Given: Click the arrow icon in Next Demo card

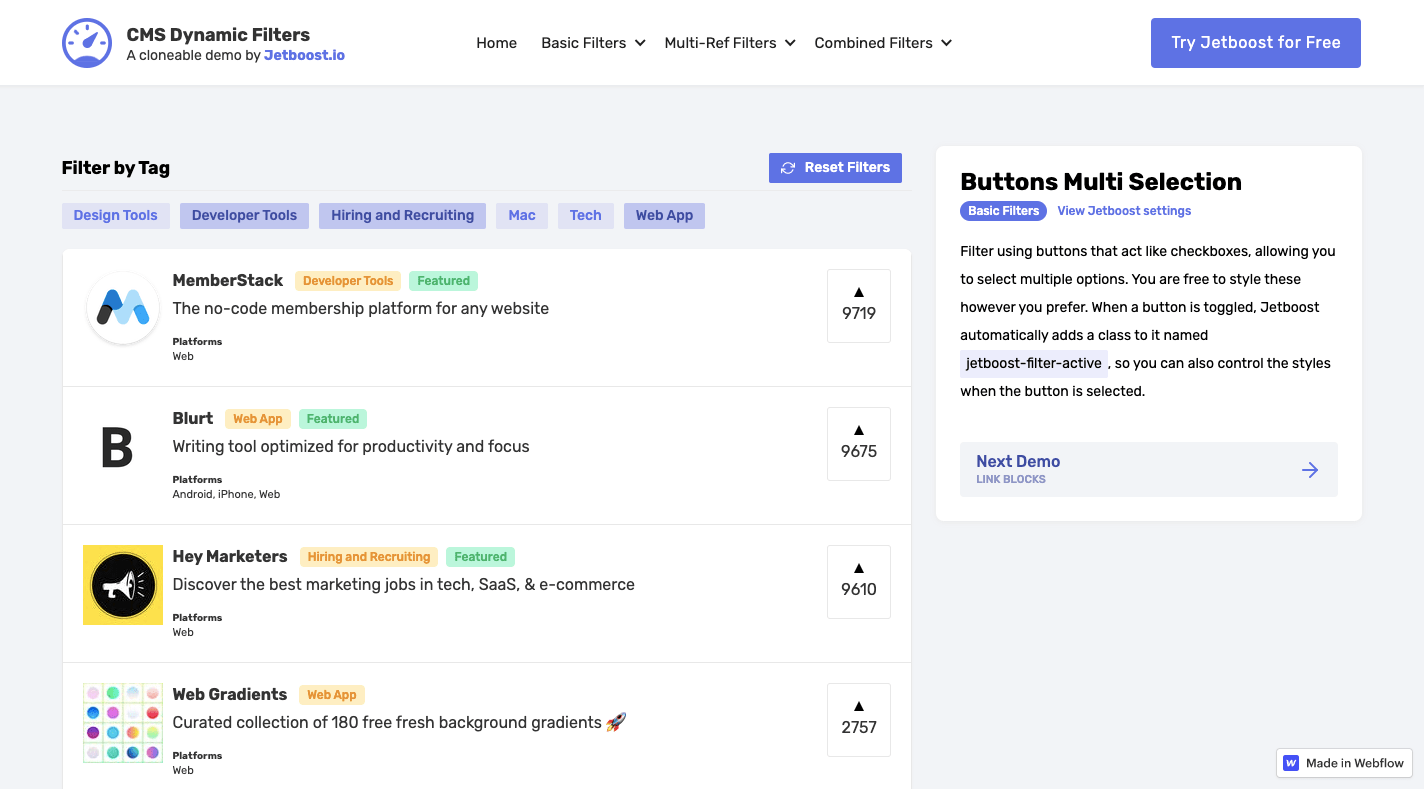Looking at the screenshot, I should coord(1310,469).
